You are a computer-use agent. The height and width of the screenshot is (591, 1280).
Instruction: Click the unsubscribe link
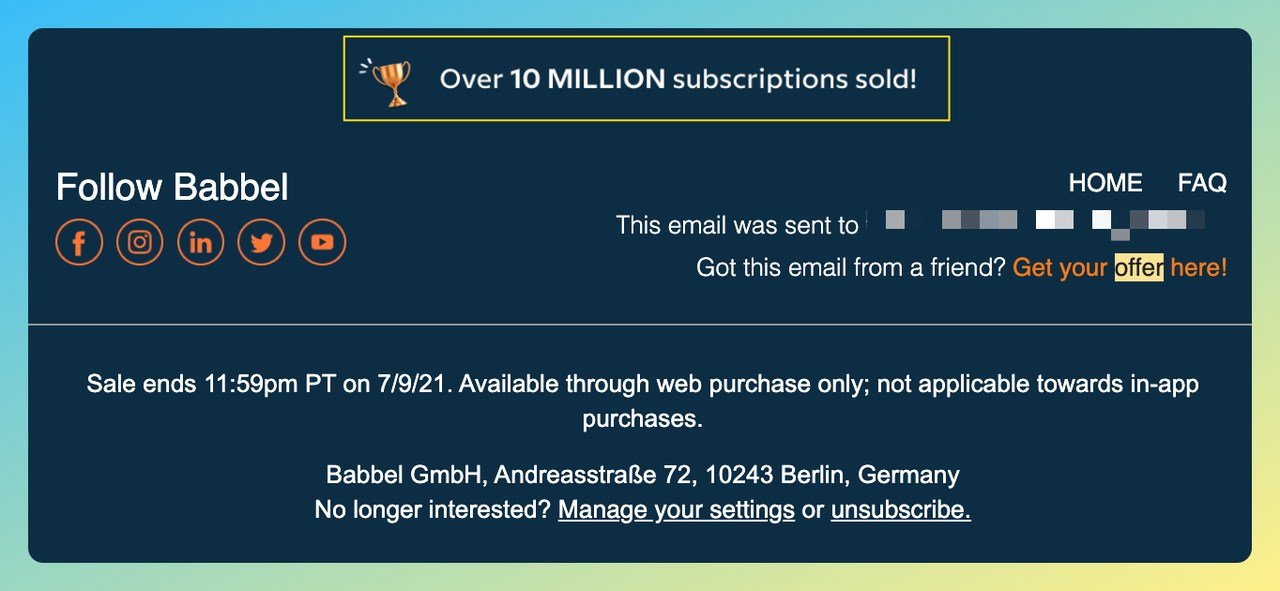(x=900, y=510)
